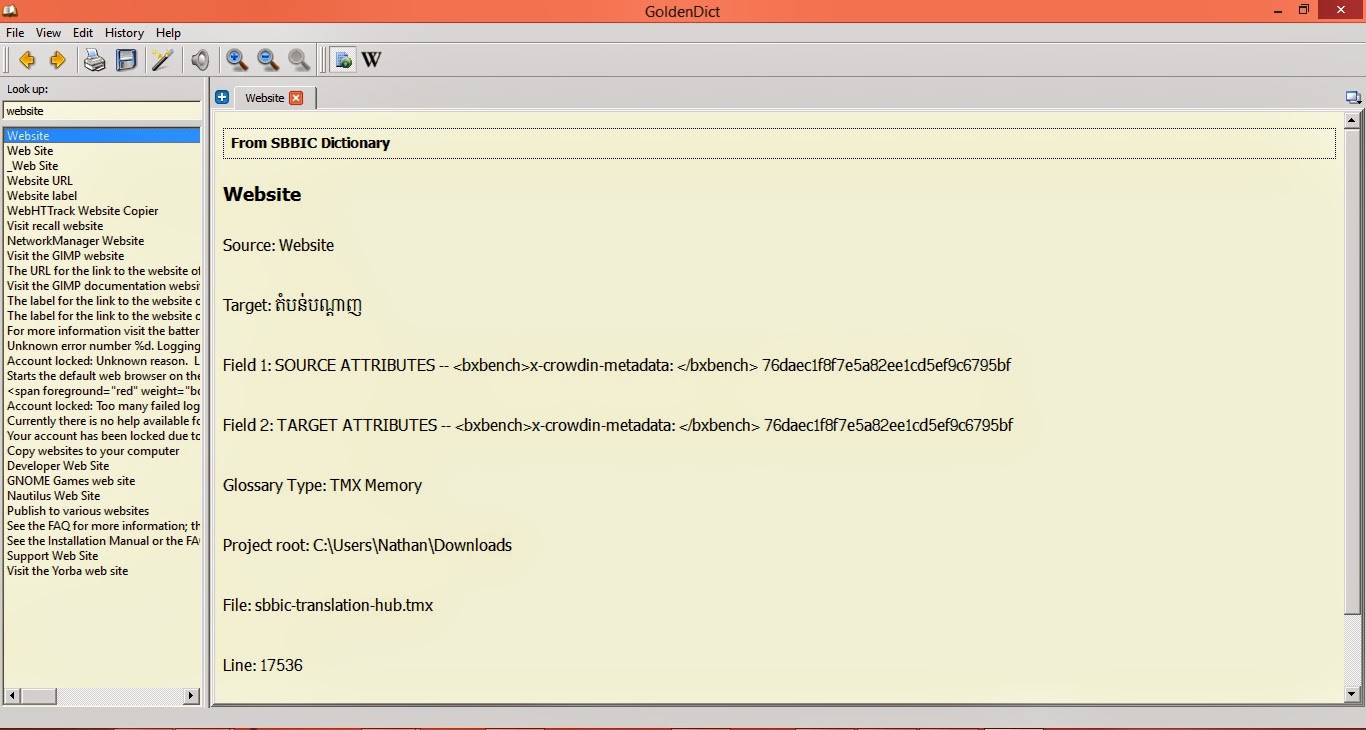Print the article using the printer icon
The image size is (1366, 730).
pyautogui.click(x=94, y=60)
